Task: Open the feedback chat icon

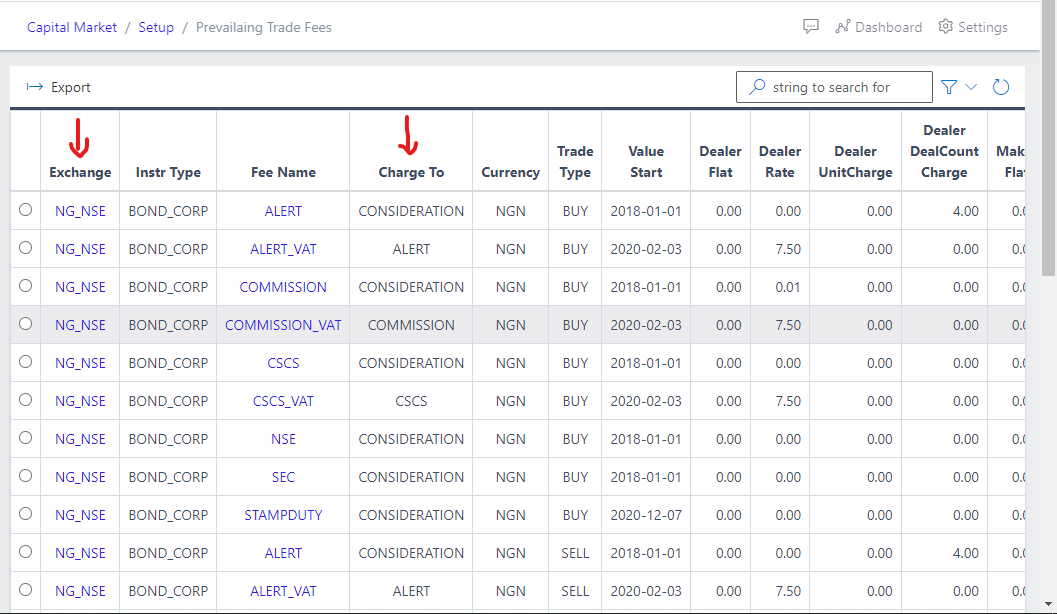Action: coord(810,26)
